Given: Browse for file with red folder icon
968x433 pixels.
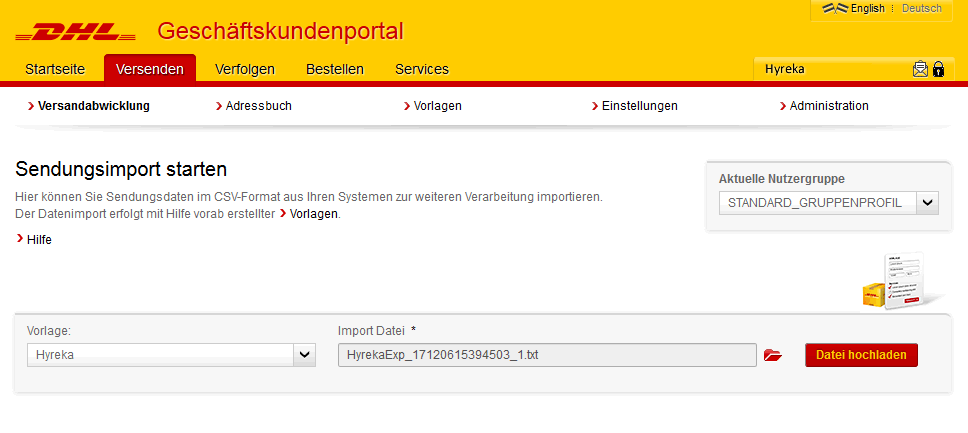Looking at the screenshot, I should 772,355.
